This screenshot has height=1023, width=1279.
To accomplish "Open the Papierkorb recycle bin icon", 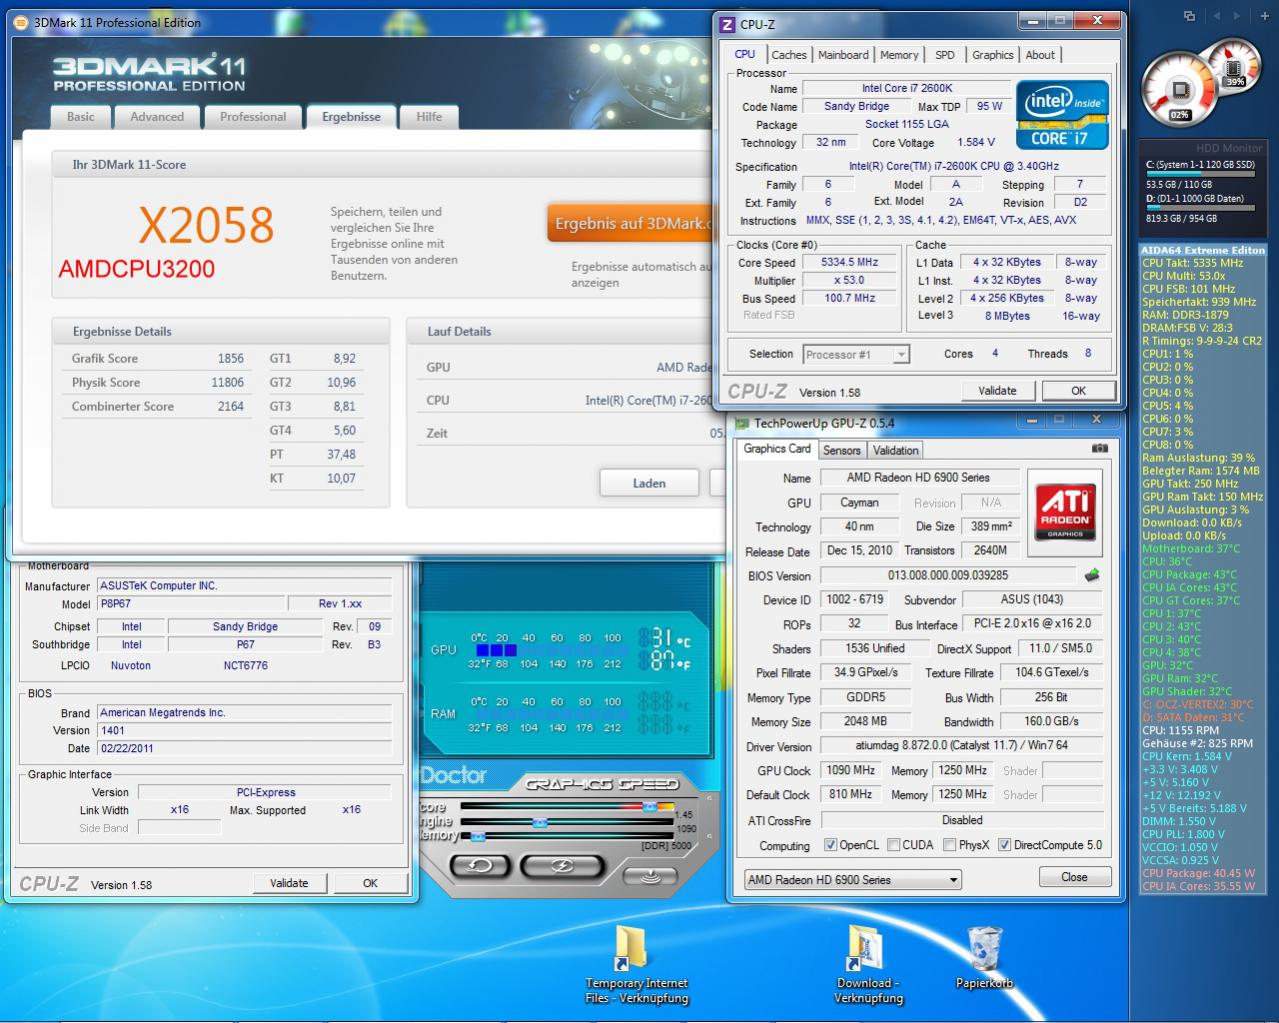I will tap(985, 958).
